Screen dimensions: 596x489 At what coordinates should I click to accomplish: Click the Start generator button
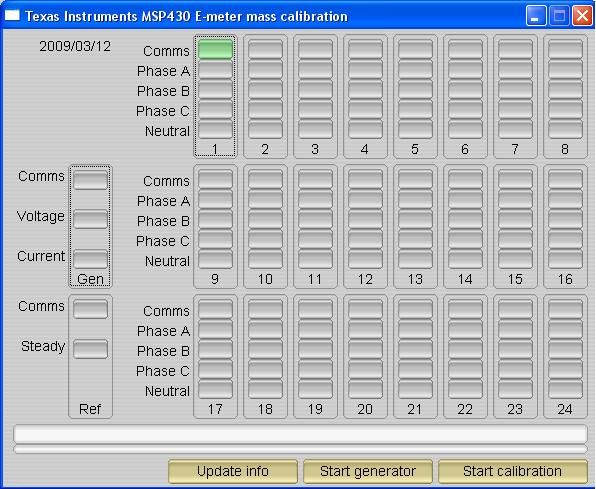pos(368,471)
